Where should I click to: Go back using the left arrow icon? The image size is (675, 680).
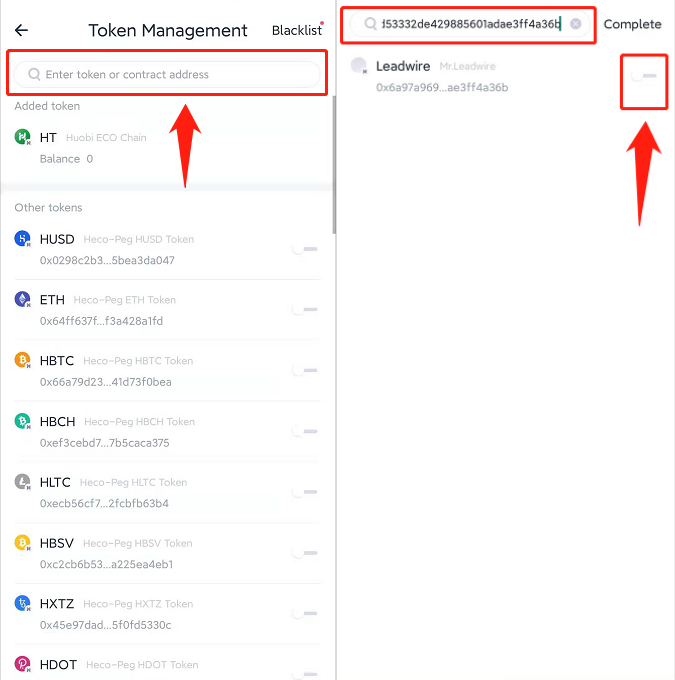point(21,30)
